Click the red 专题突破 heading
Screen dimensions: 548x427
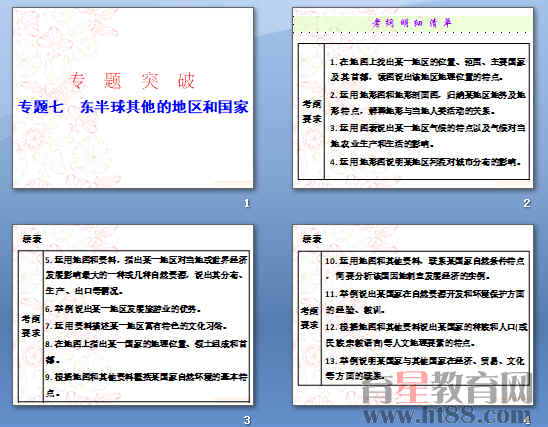pos(133,81)
